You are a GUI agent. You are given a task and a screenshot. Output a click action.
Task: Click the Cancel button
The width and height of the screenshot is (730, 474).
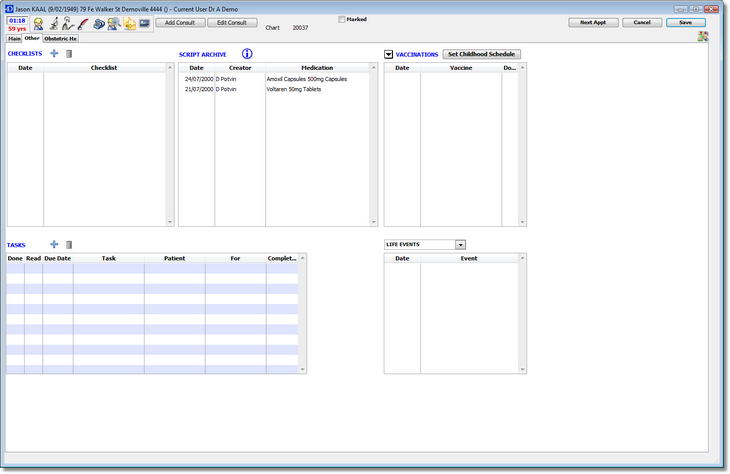(x=642, y=22)
